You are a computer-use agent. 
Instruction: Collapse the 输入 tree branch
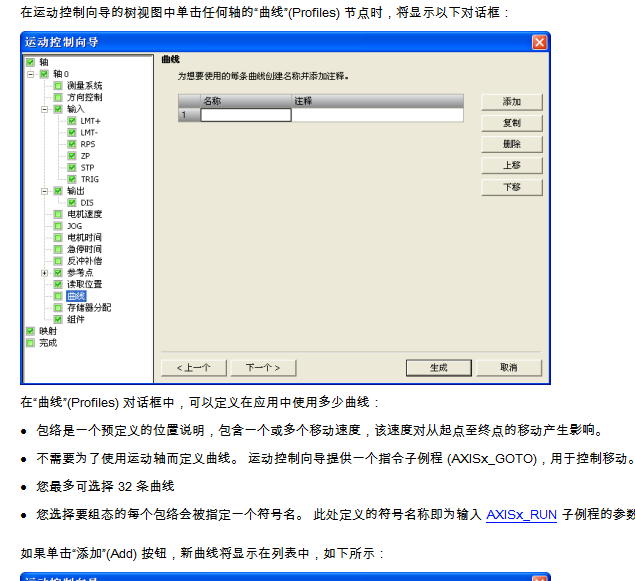pos(44,109)
